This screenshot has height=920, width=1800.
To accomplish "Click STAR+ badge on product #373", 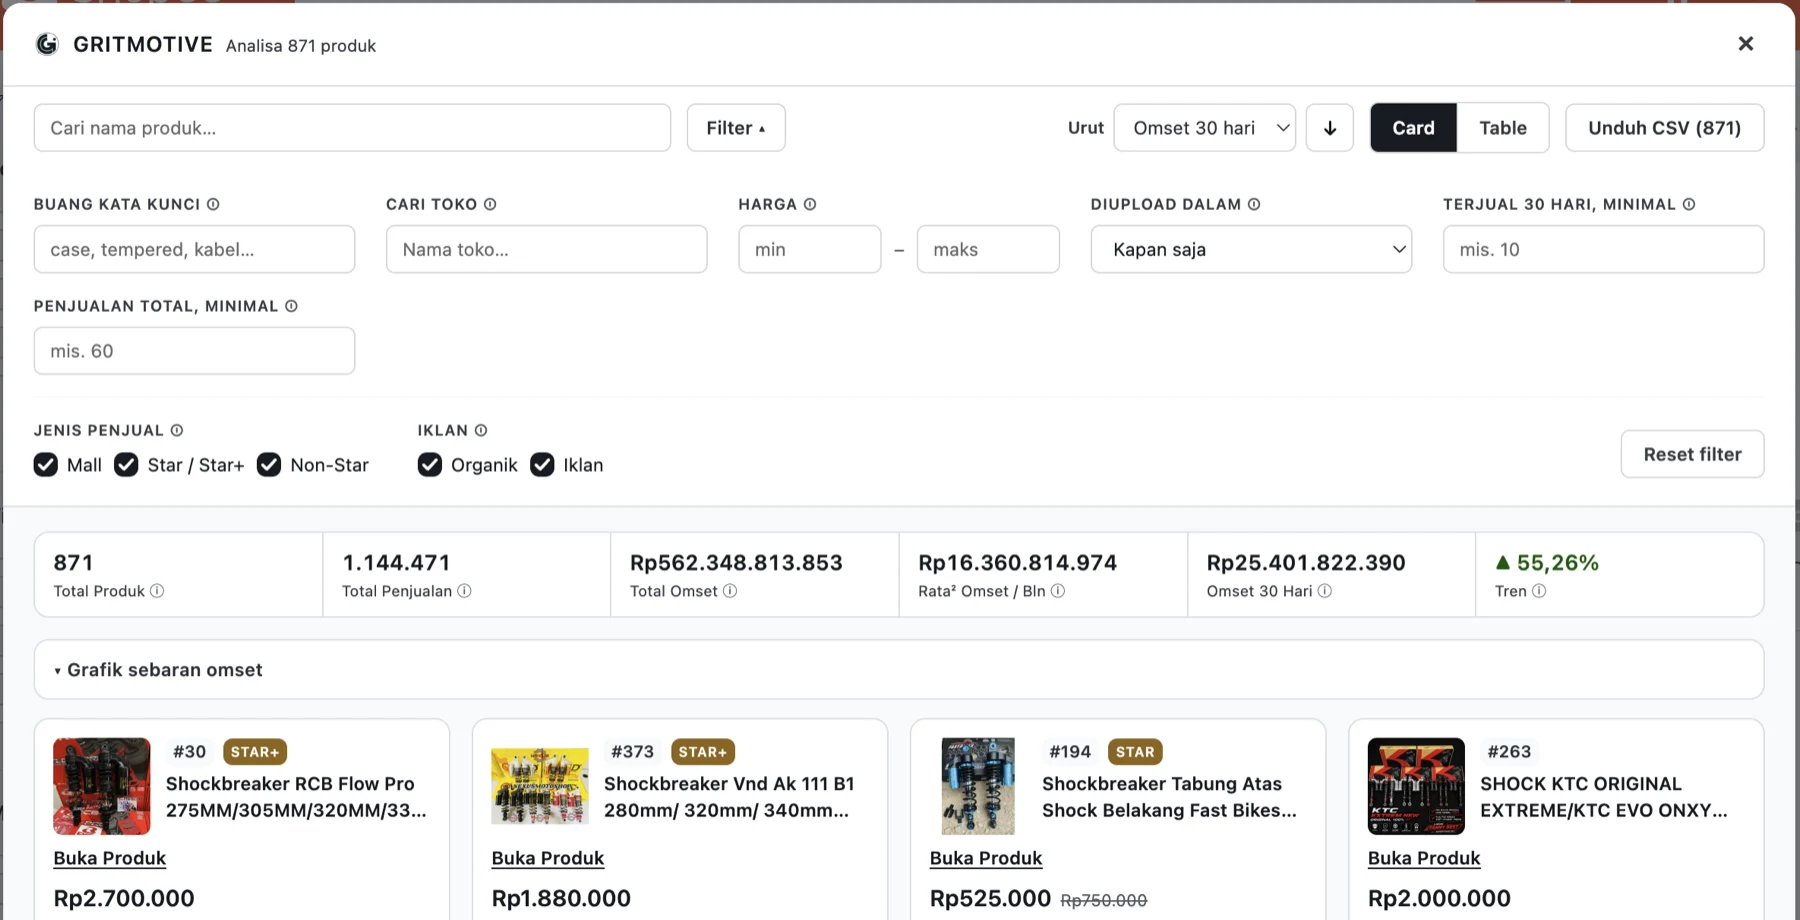I will click(x=703, y=752).
